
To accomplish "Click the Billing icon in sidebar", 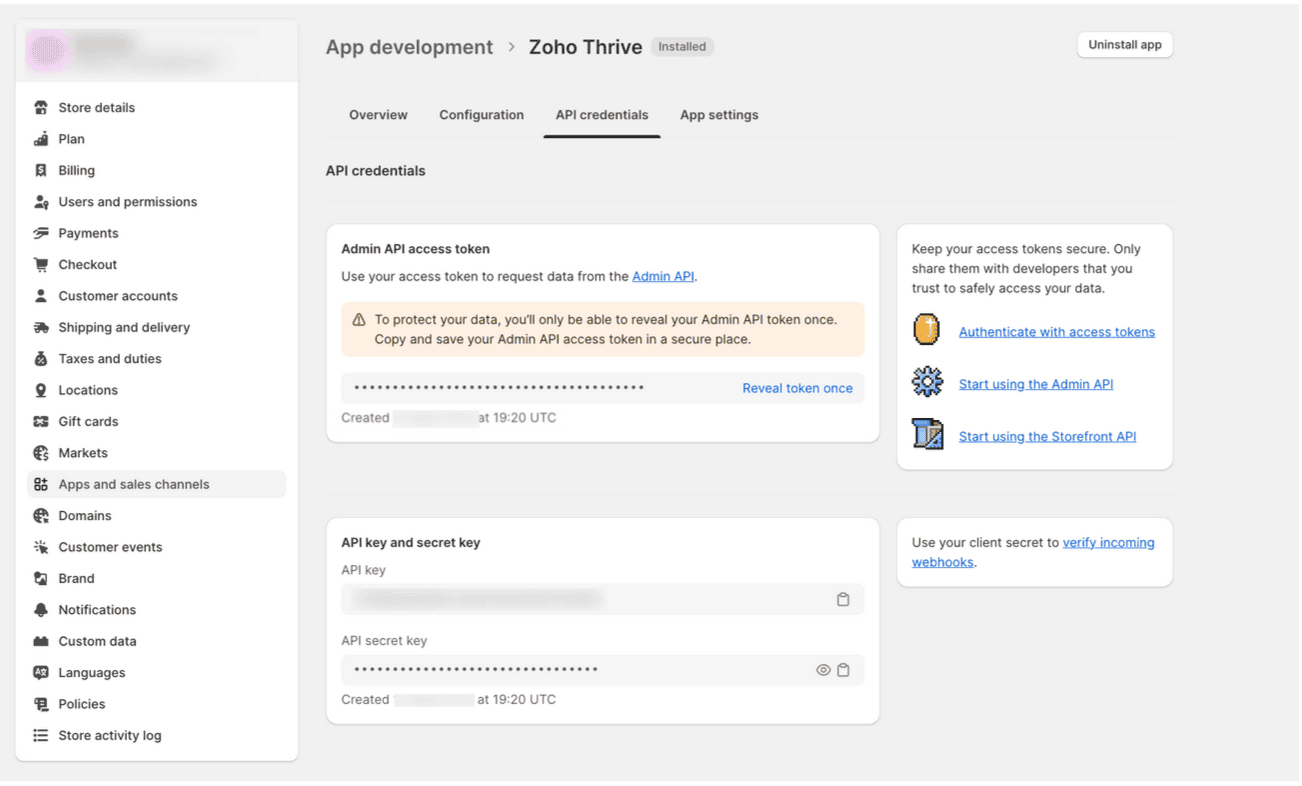I will pyautogui.click(x=41, y=171).
